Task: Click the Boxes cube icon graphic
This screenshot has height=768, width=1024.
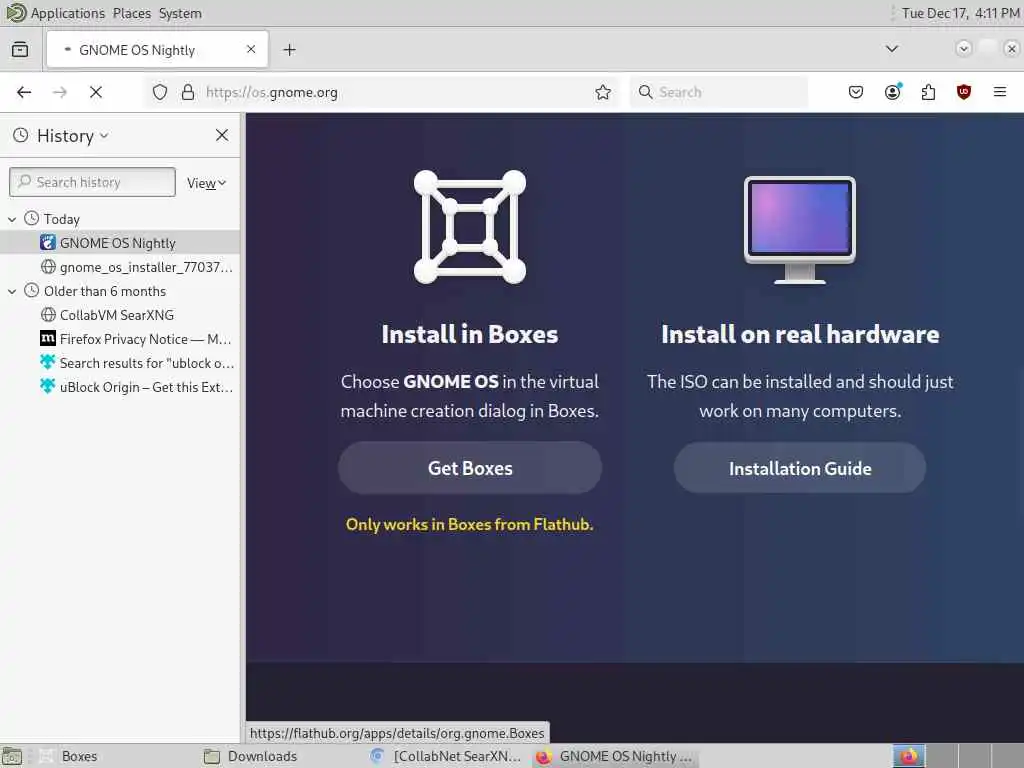Action: pyautogui.click(x=470, y=227)
